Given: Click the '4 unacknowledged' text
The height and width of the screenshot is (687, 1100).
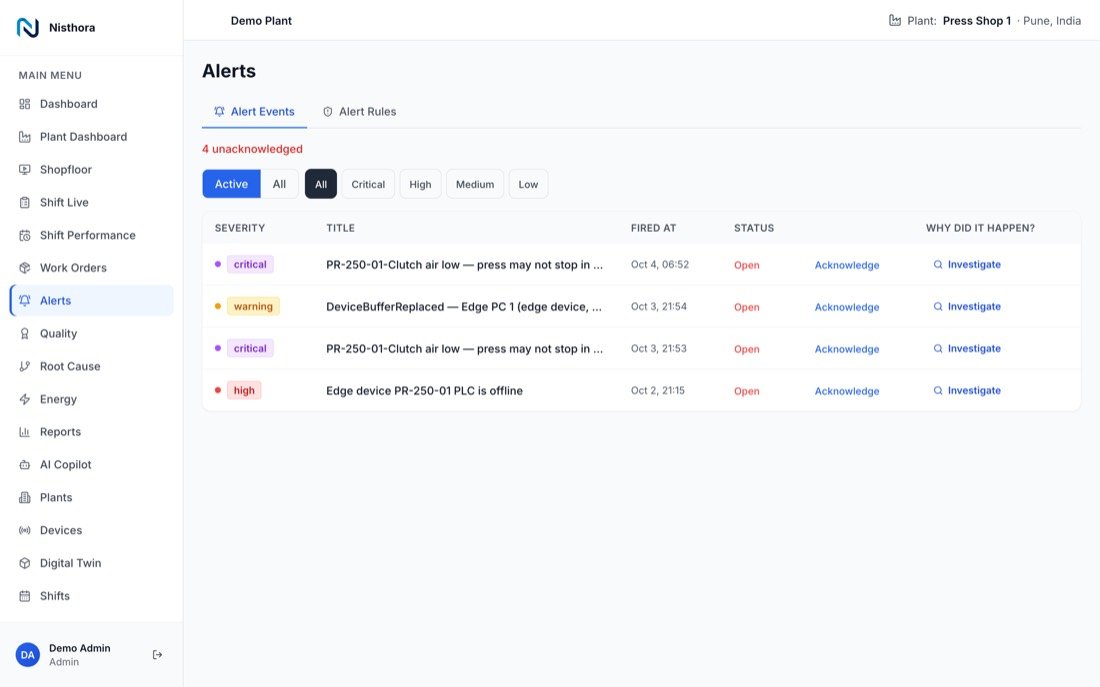Looking at the screenshot, I should tap(253, 149).
